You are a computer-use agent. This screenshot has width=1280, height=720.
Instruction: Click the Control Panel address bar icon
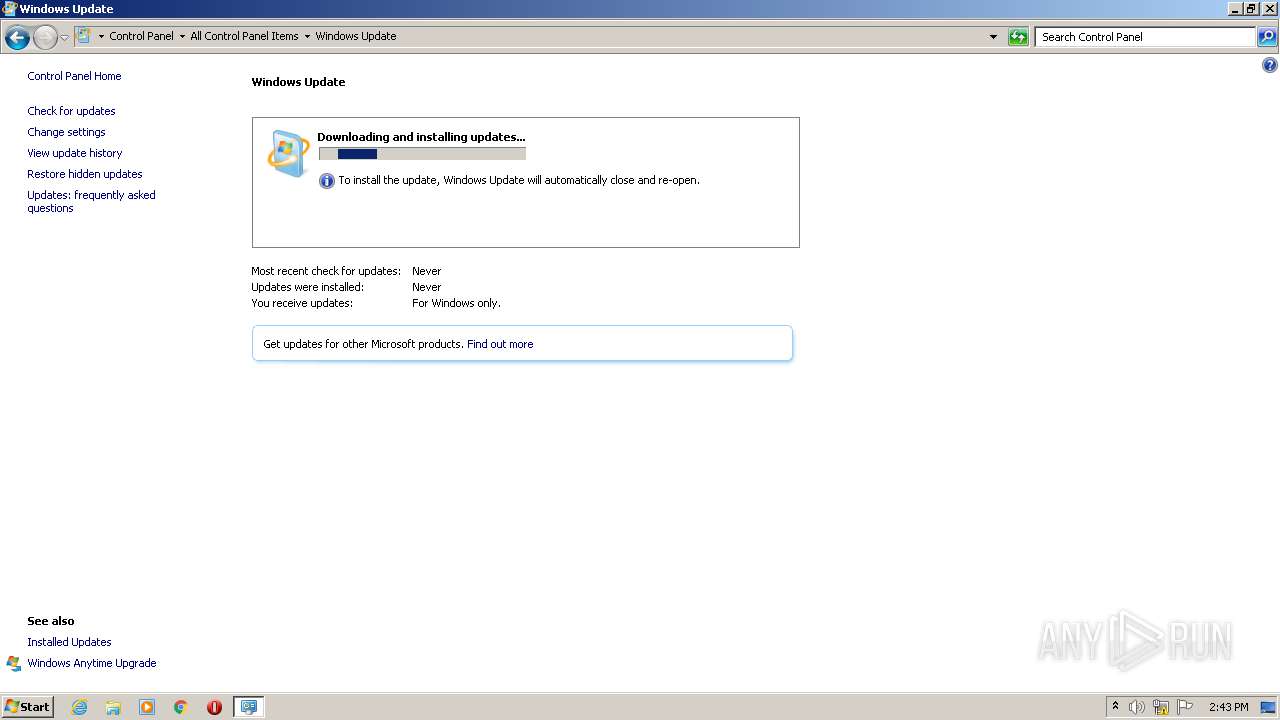pyautogui.click(x=84, y=36)
